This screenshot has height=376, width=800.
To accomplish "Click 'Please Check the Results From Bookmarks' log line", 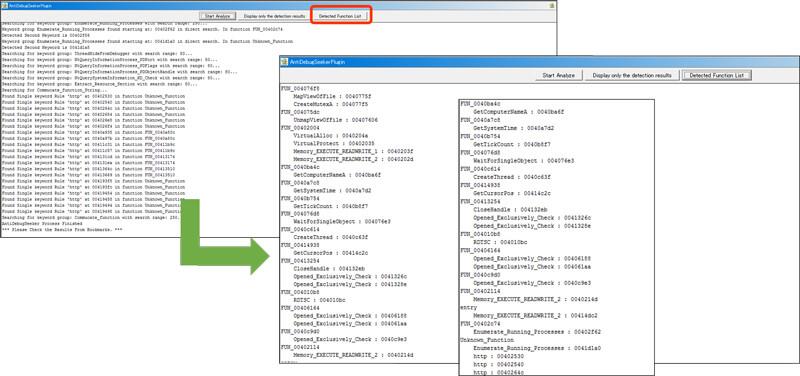I will click(x=62, y=230).
